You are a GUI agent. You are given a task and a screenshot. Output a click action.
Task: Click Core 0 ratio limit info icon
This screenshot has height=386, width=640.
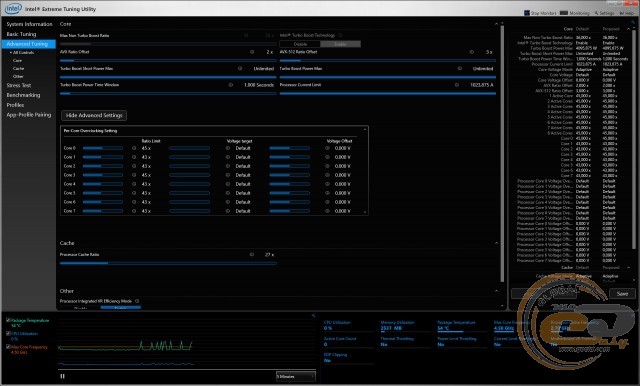pos(134,148)
